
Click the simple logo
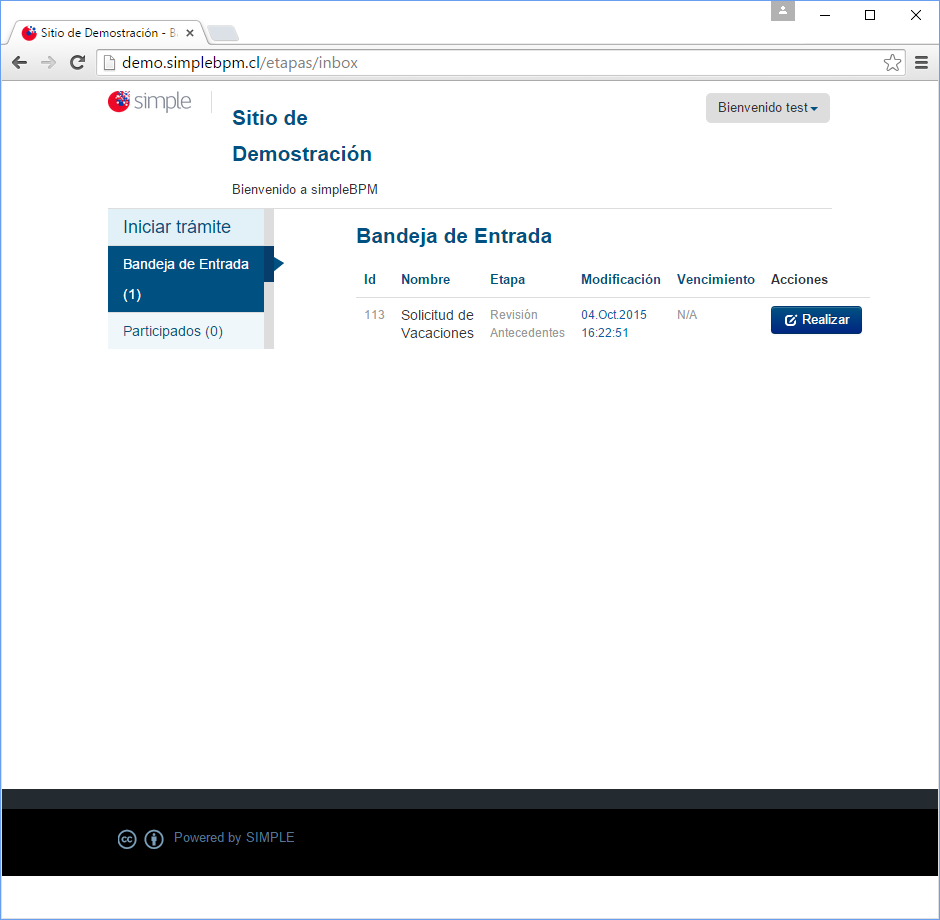click(150, 101)
